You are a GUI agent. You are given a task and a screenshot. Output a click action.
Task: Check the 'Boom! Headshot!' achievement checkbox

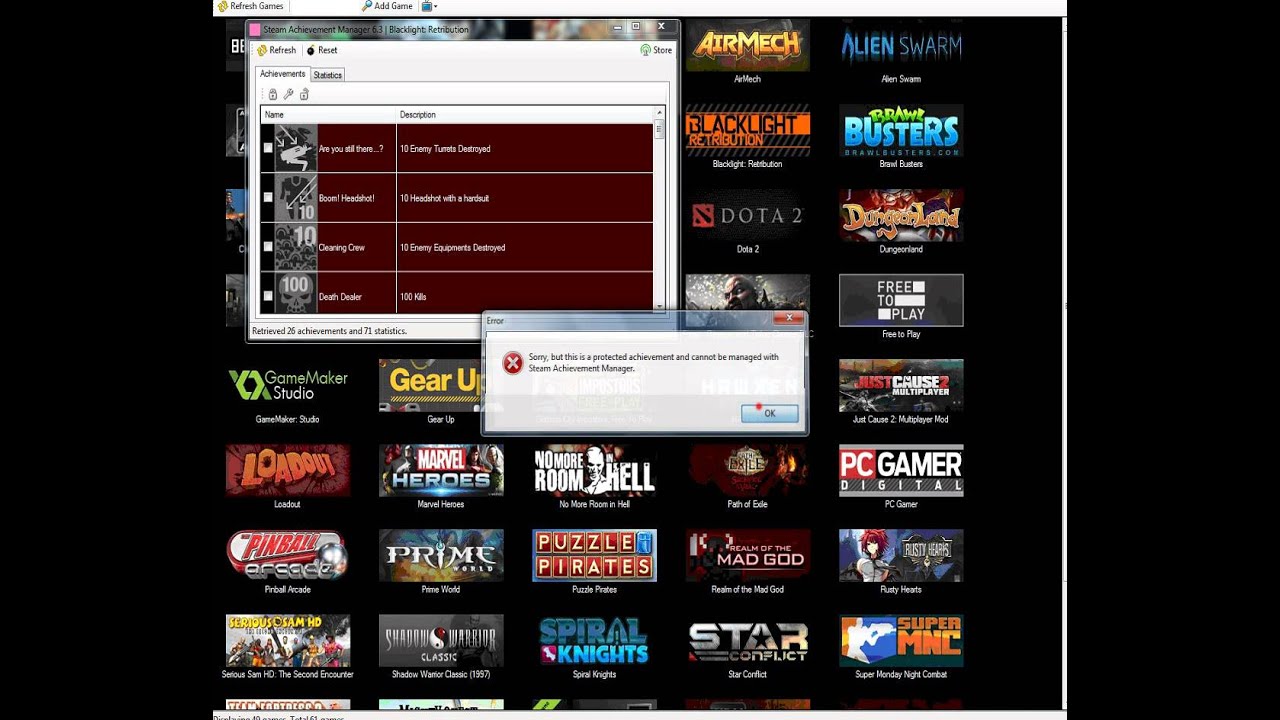click(x=268, y=197)
